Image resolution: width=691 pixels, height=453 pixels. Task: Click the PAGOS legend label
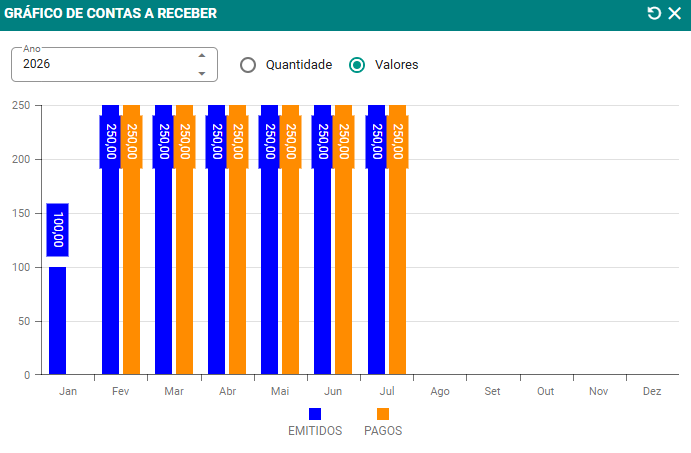point(383,431)
